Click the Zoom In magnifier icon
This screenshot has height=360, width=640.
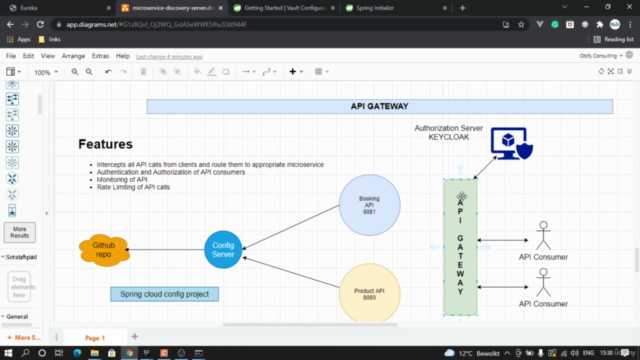tap(75, 72)
